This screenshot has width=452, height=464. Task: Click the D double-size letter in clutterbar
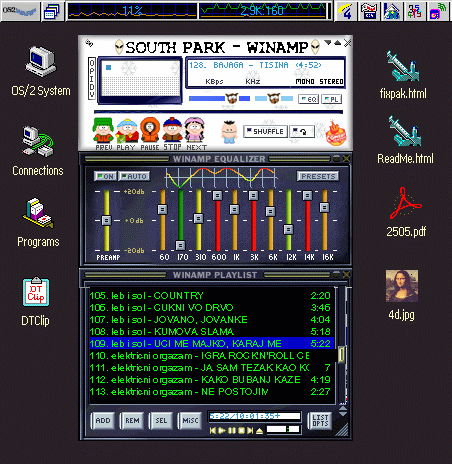92,87
